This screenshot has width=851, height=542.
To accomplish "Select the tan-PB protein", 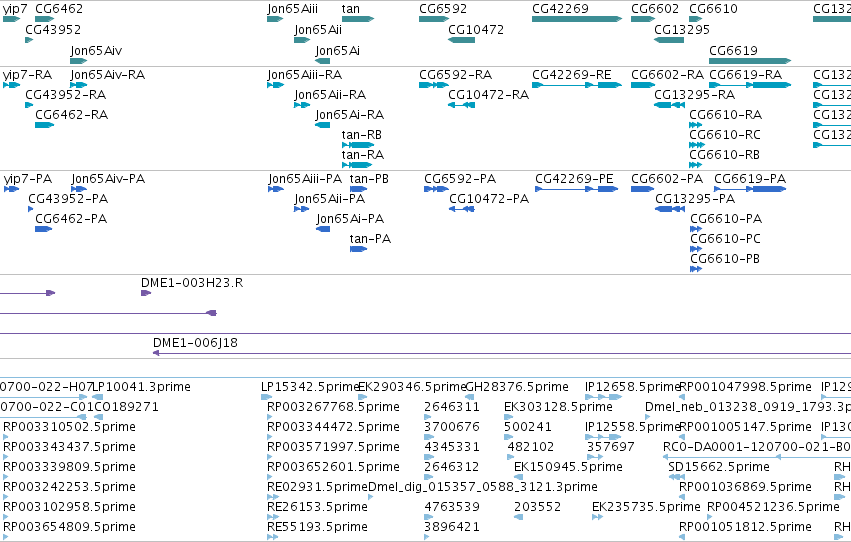I will 358,189.
